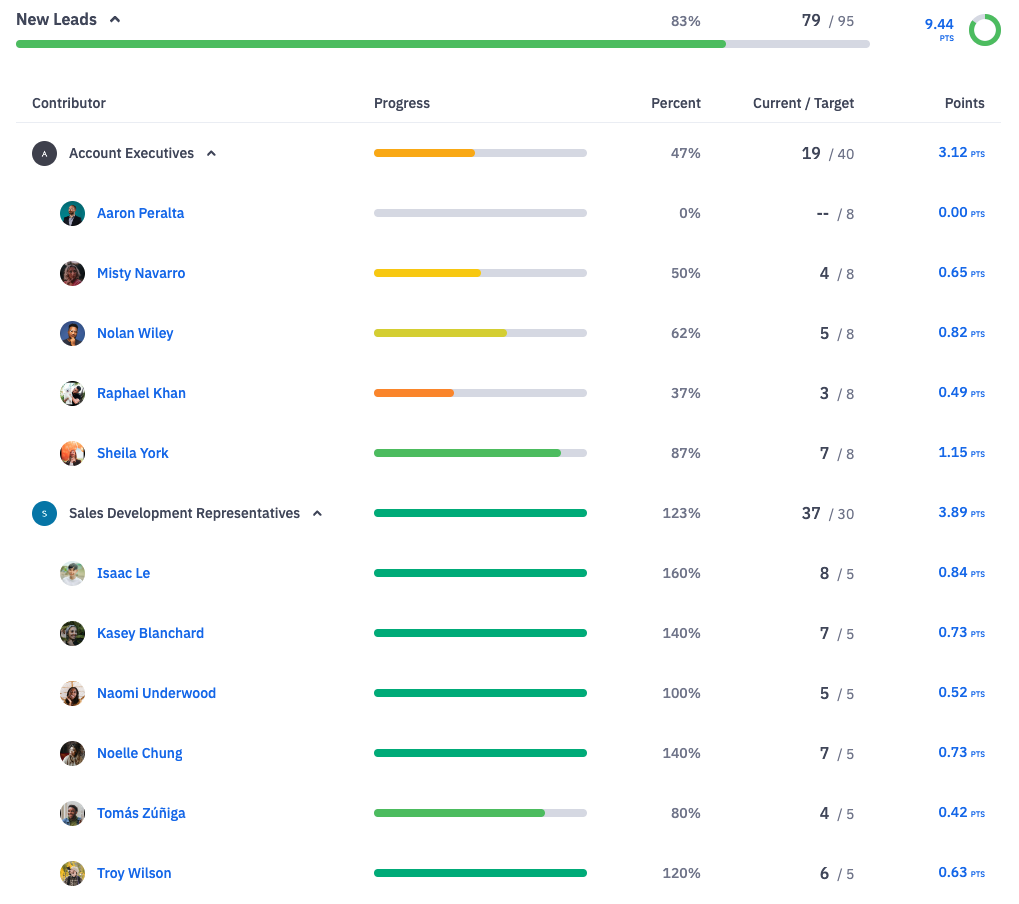Image resolution: width=1019 pixels, height=904 pixels.
Task: Collapse the Account Executives group
Action: [211, 153]
